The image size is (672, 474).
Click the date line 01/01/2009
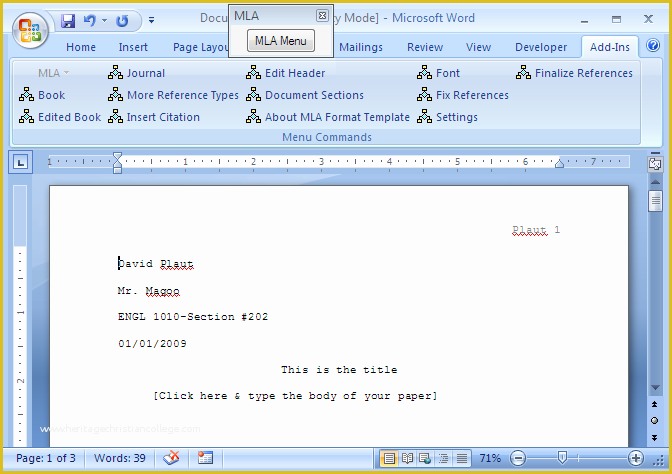[152, 343]
